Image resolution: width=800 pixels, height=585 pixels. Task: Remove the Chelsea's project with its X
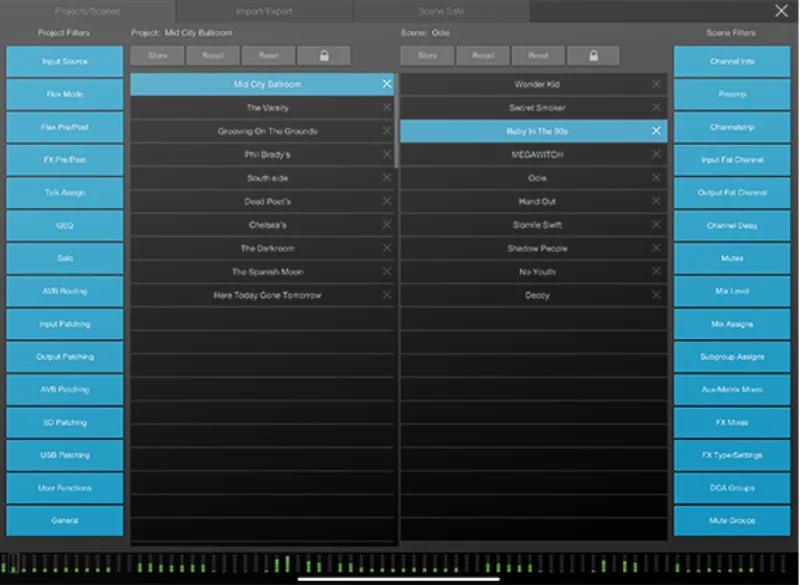click(387, 224)
